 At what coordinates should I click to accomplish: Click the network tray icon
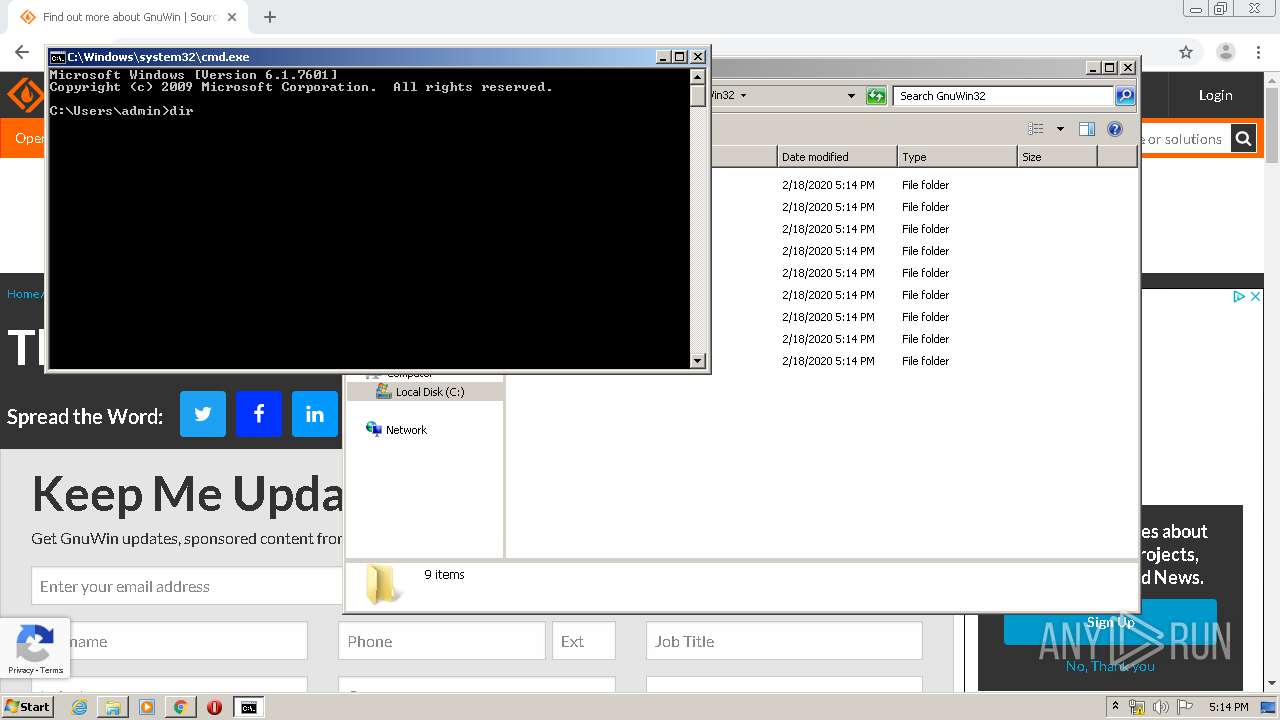click(1138, 707)
